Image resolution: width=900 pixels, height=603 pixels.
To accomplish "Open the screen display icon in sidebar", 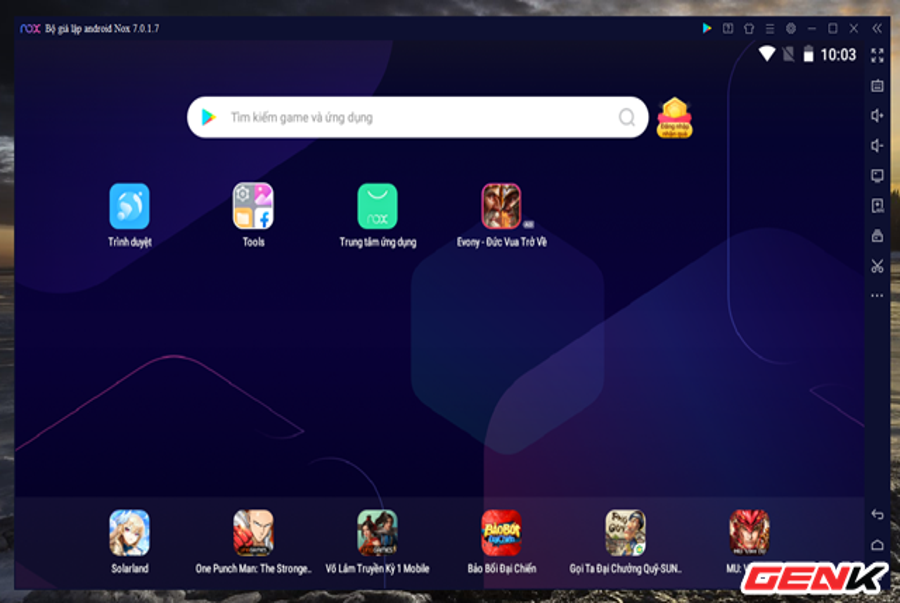I will pos(877,176).
